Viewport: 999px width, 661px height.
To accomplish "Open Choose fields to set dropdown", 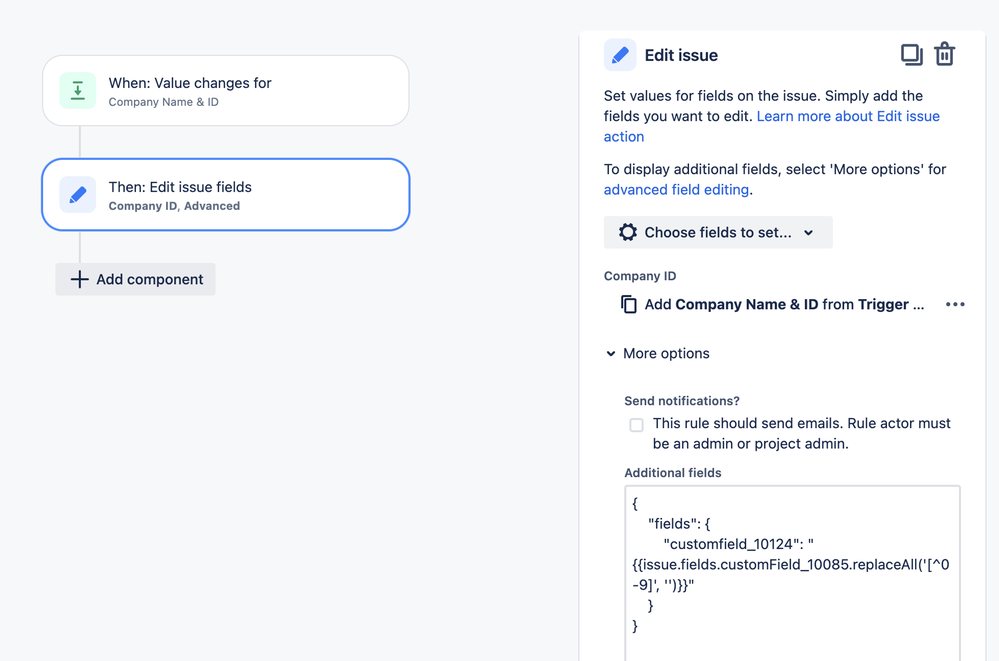I will point(718,232).
